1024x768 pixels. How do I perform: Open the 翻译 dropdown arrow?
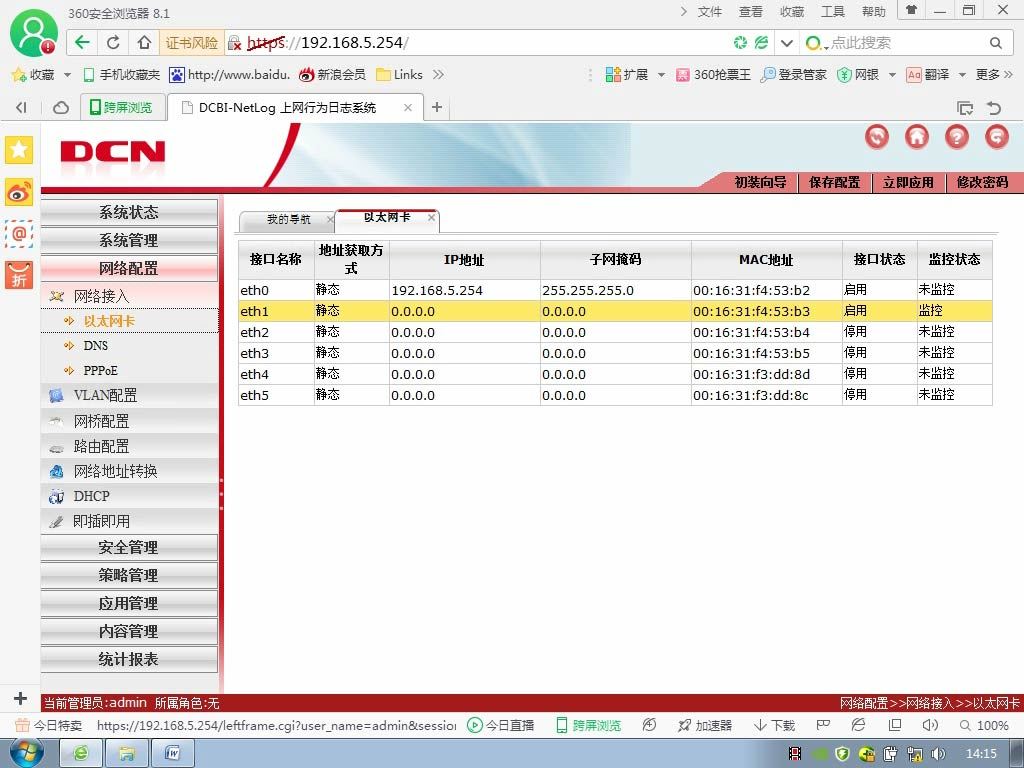(x=962, y=74)
